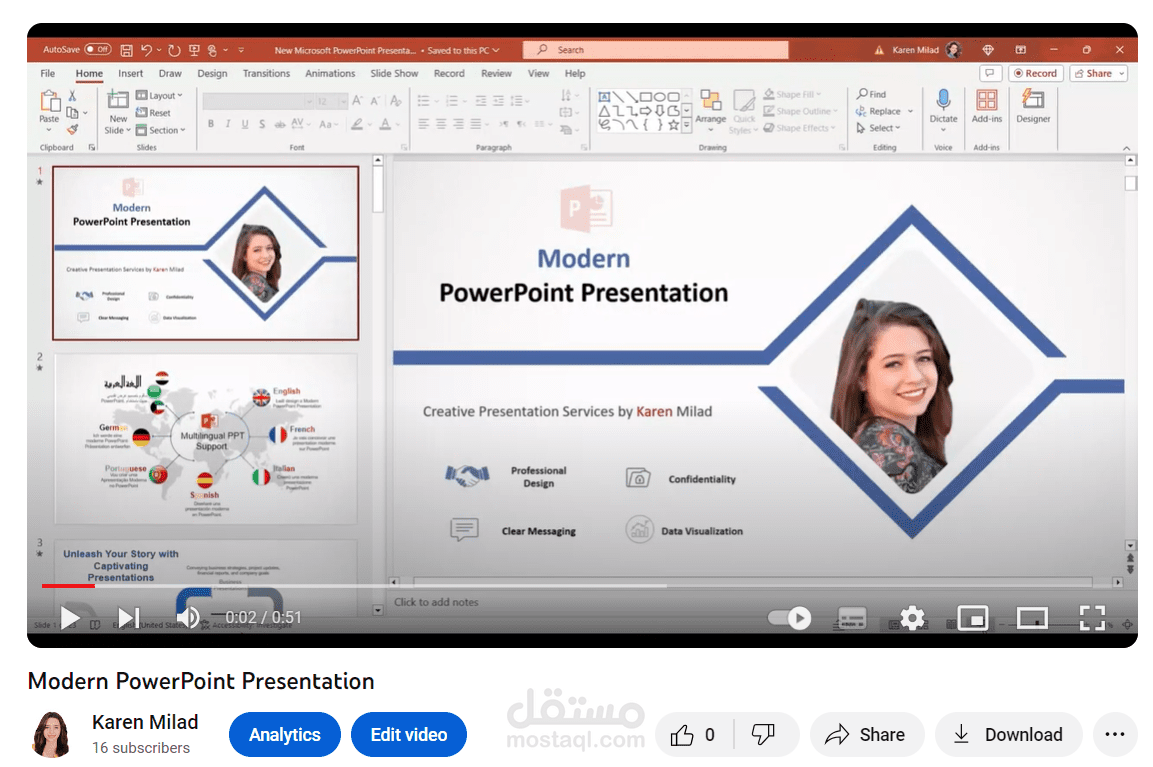This screenshot has height=767, width=1153.
Task: Open the Designer pane
Action: (x=1033, y=107)
